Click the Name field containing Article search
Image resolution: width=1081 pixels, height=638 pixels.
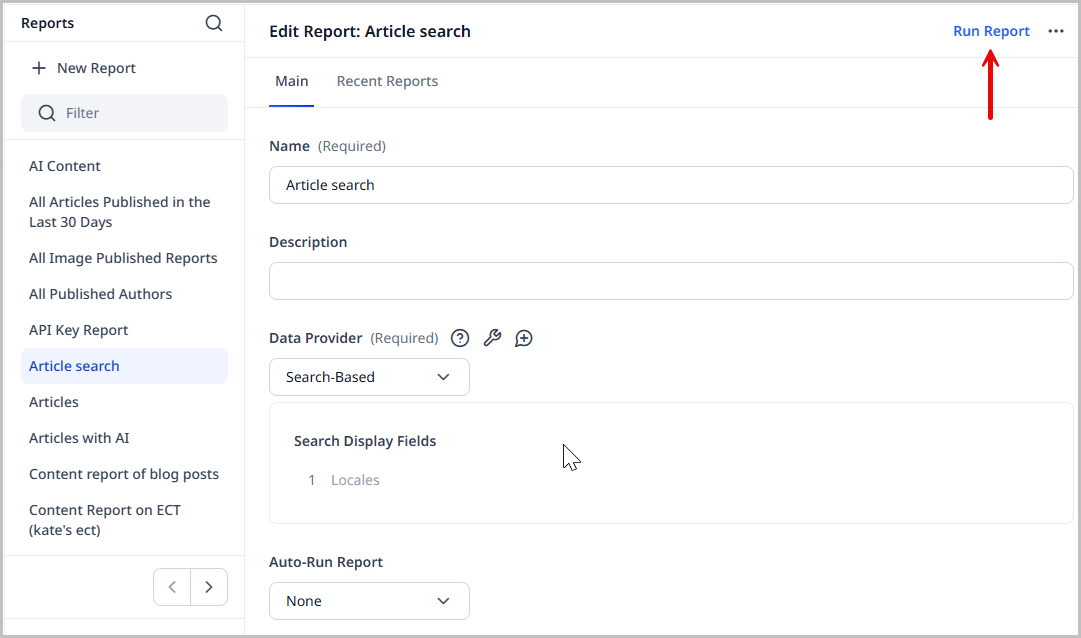coord(670,185)
